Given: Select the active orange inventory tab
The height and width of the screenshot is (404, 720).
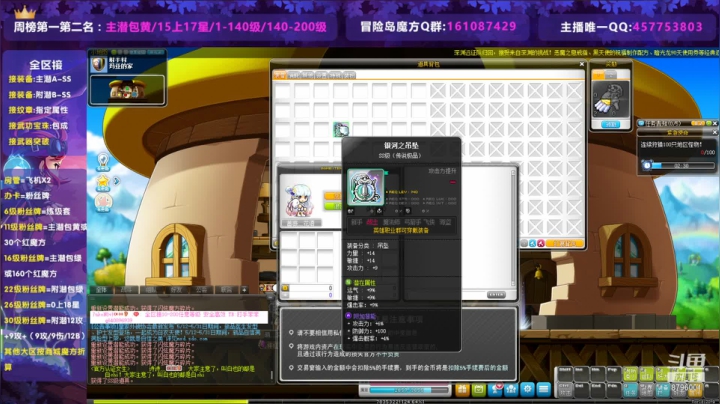Looking at the screenshot, I should click(280, 75).
